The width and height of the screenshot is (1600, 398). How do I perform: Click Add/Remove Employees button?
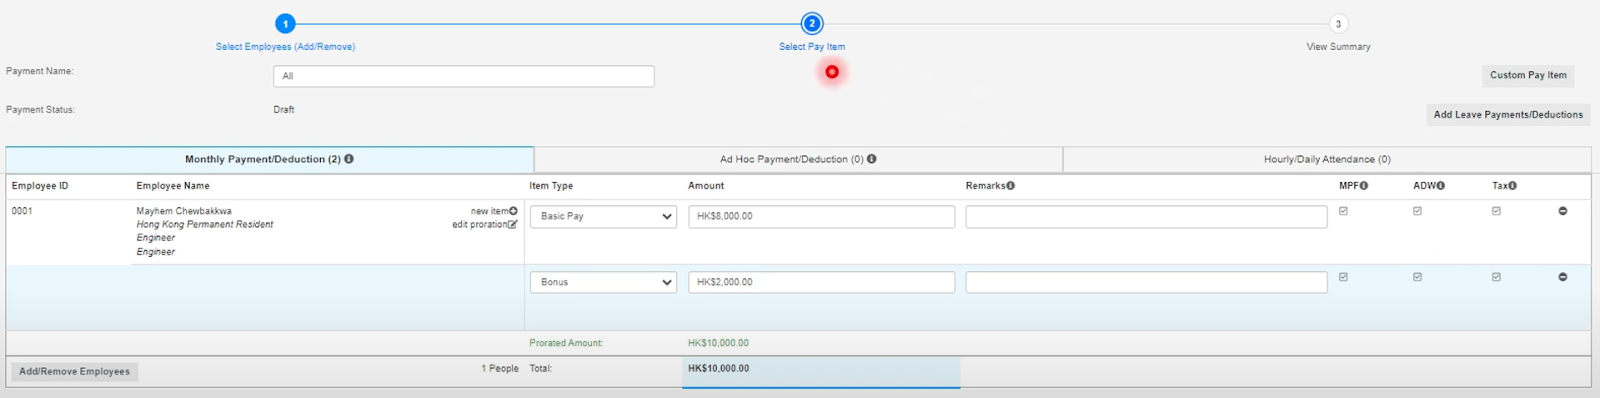pyautogui.click(x=75, y=371)
